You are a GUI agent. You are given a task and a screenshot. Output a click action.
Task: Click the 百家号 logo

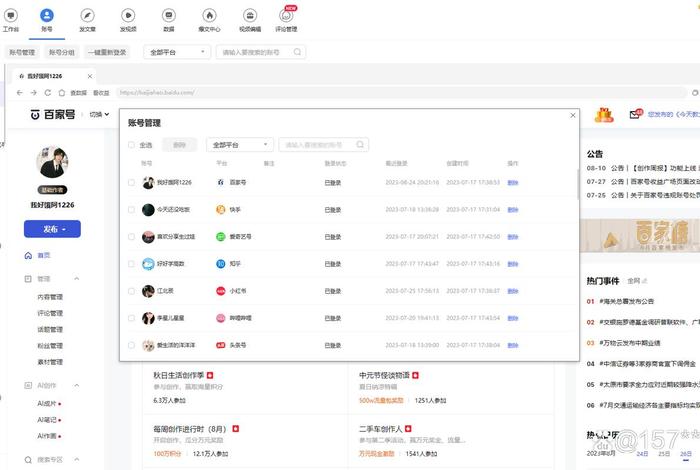coord(53,114)
